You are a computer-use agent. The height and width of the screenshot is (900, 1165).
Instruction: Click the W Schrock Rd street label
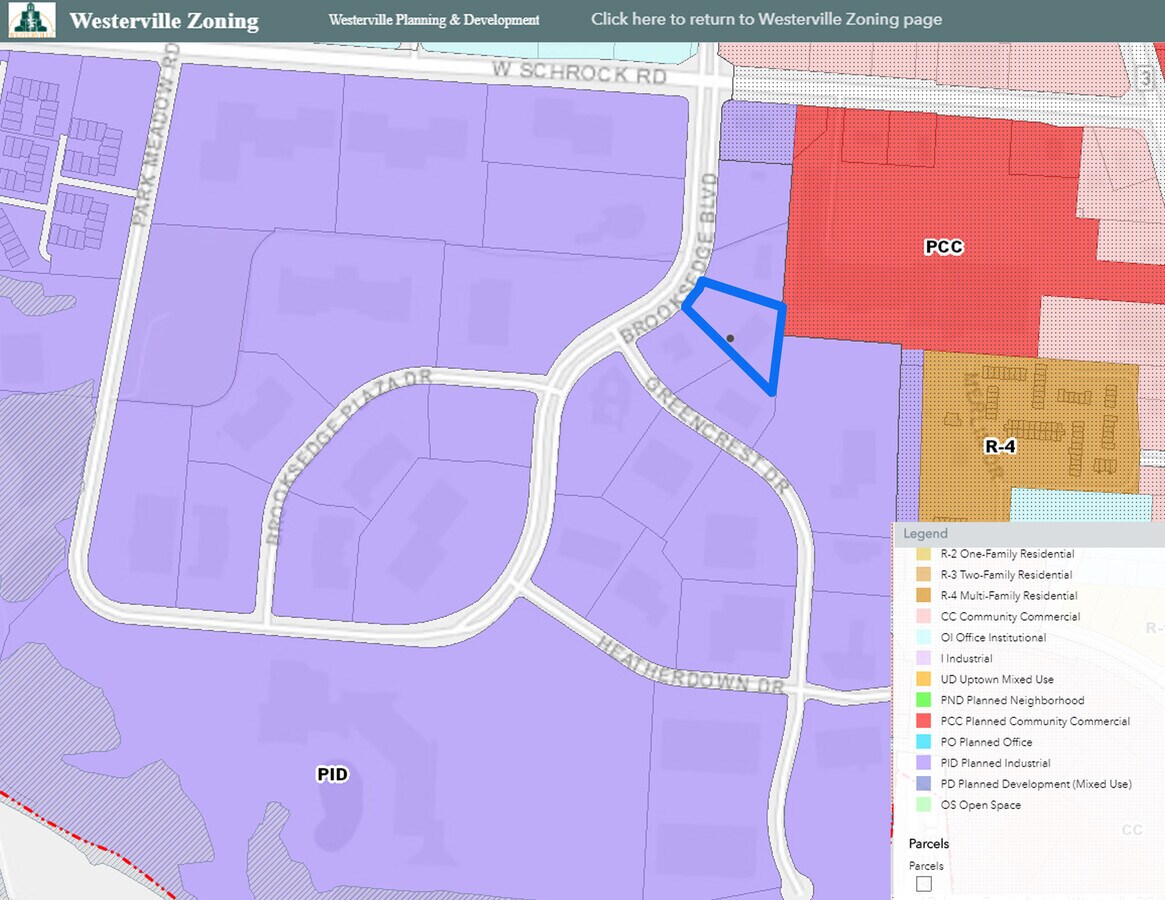point(579,72)
